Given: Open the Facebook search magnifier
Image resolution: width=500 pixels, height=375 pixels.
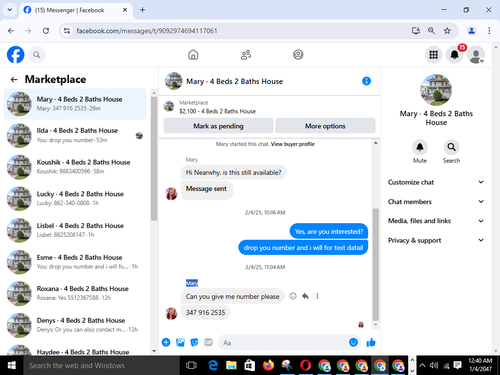Looking at the screenshot, I should tap(37, 55).
